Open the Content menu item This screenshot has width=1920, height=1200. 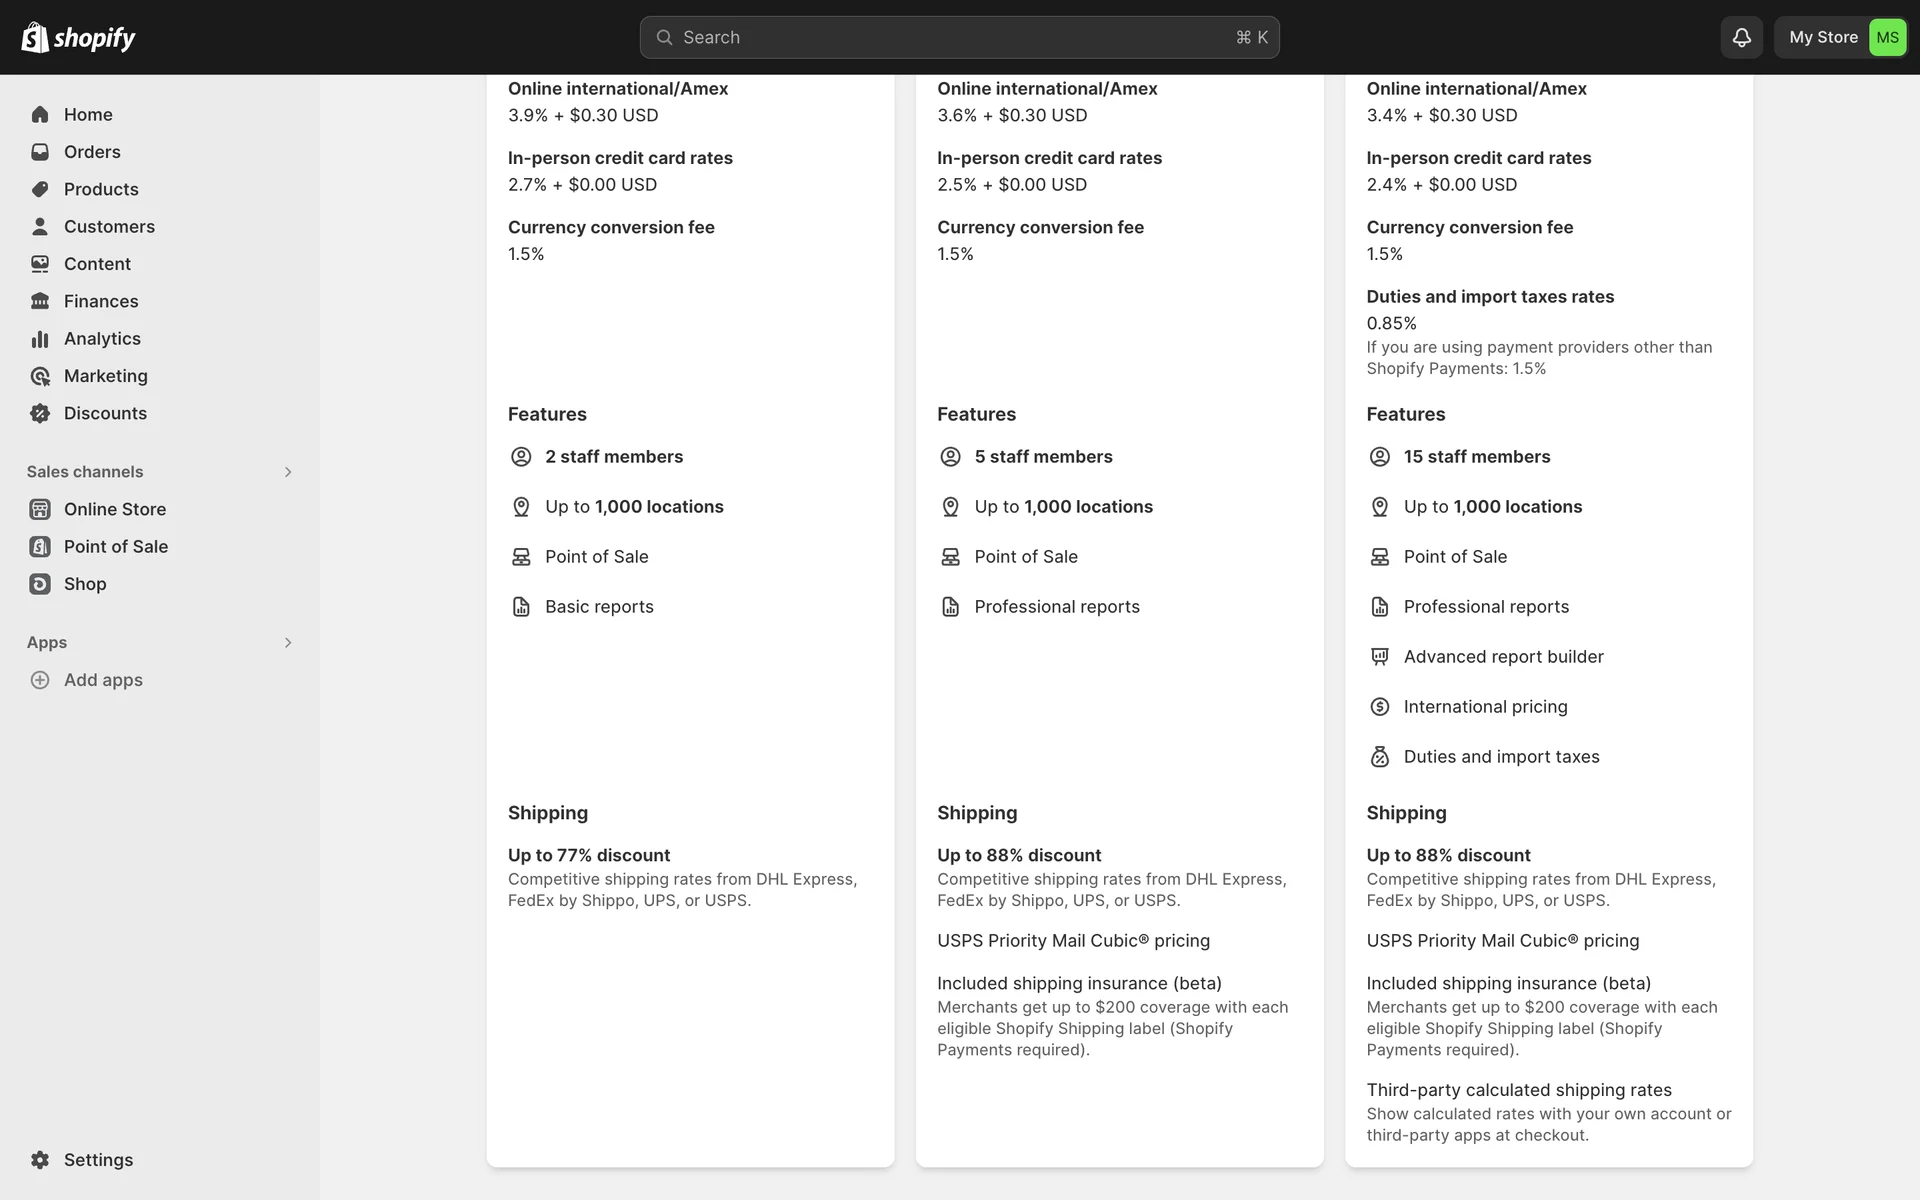coord(97,264)
